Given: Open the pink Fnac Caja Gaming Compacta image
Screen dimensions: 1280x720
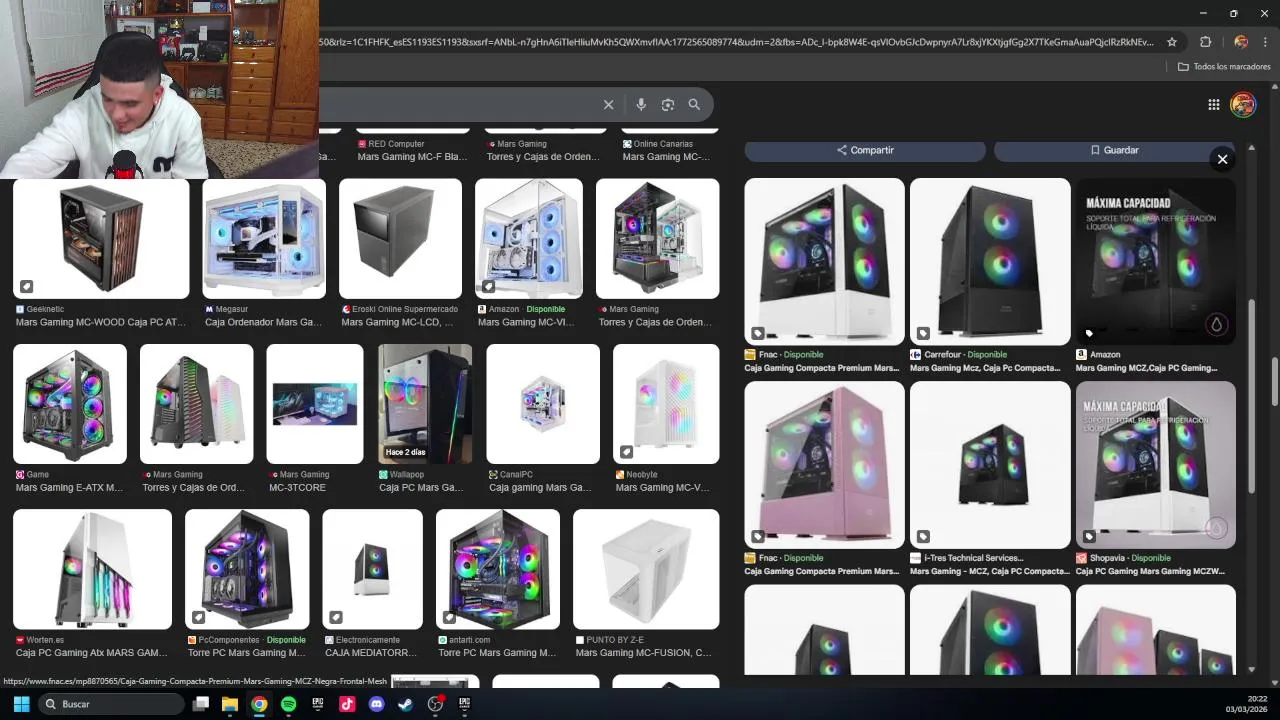Looking at the screenshot, I should pyautogui.click(x=824, y=465).
